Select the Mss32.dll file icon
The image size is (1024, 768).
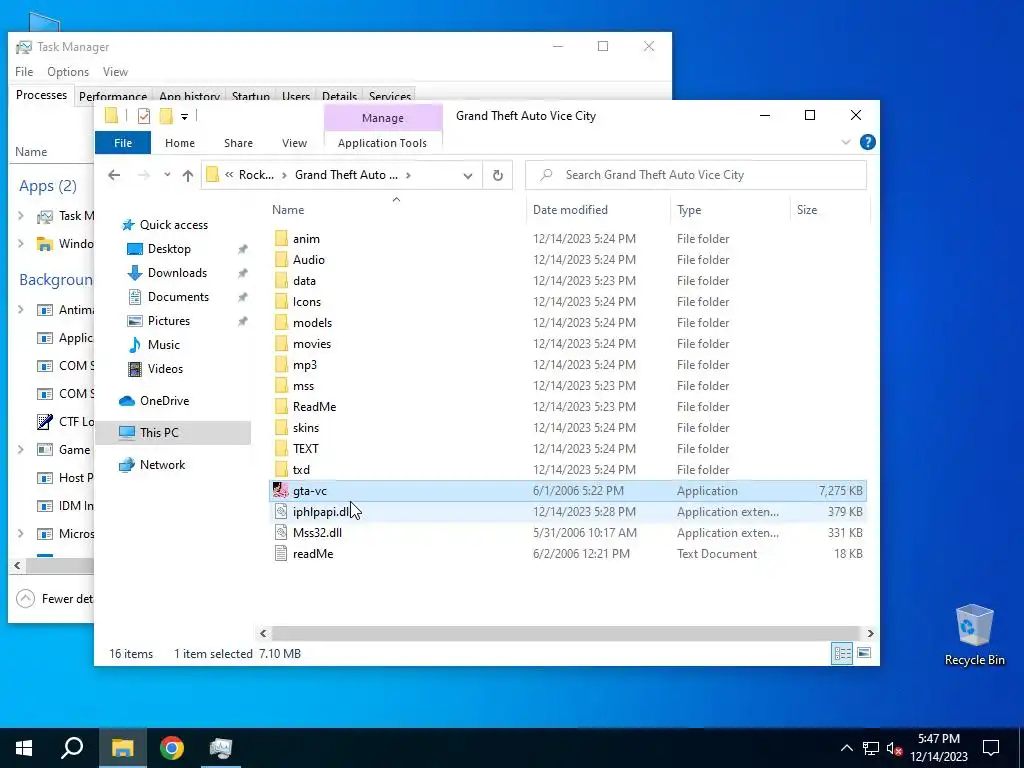pos(281,532)
